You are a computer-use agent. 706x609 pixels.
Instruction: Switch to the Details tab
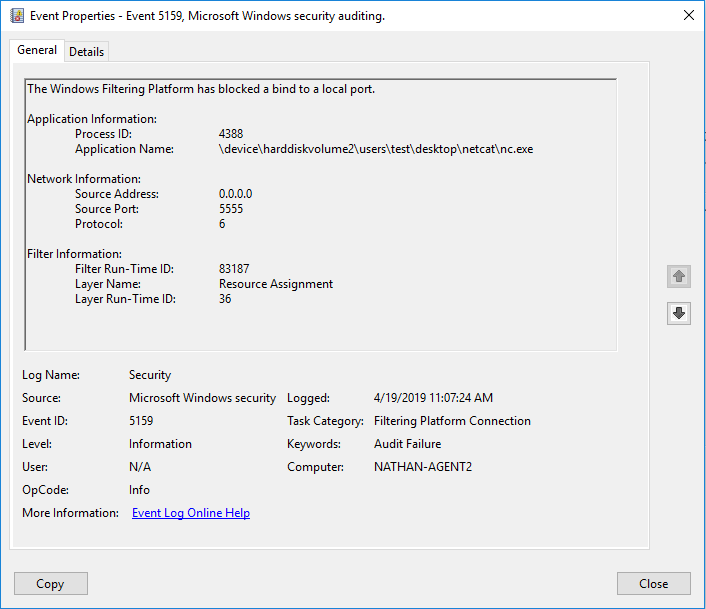coord(87,51)
